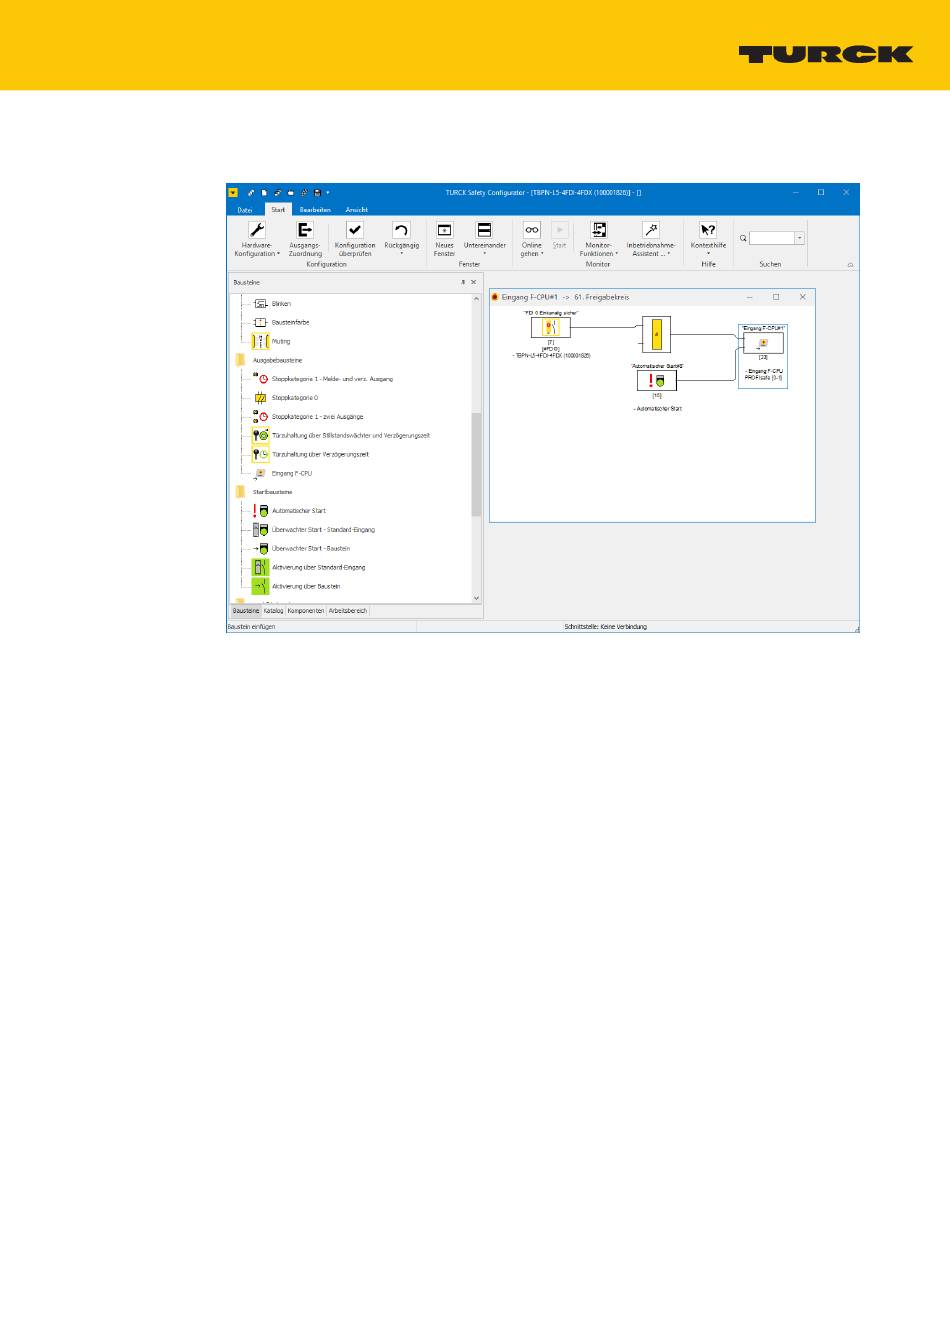Open Monitor-Funktionen icon

click(x=599, y=230)
